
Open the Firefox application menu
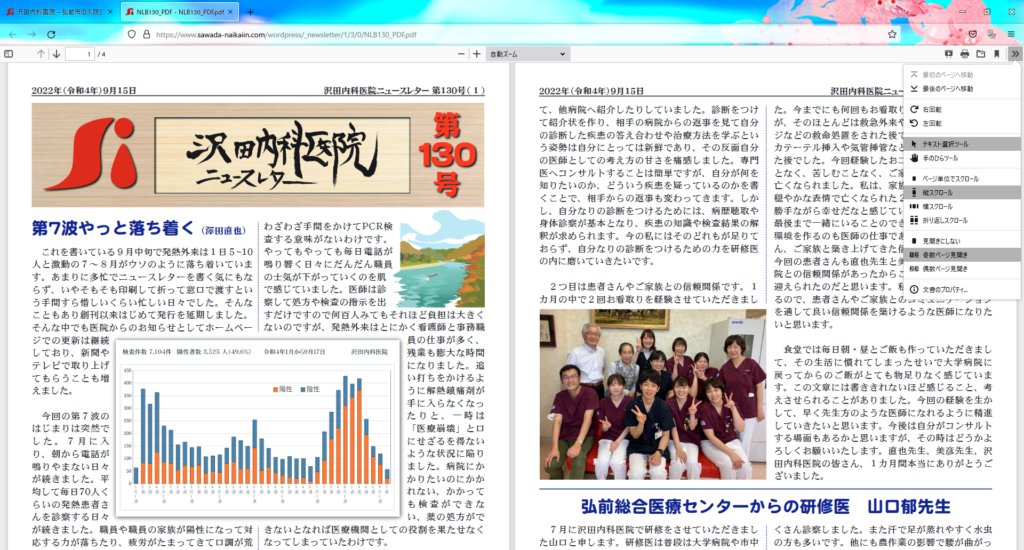(1011, 34)
